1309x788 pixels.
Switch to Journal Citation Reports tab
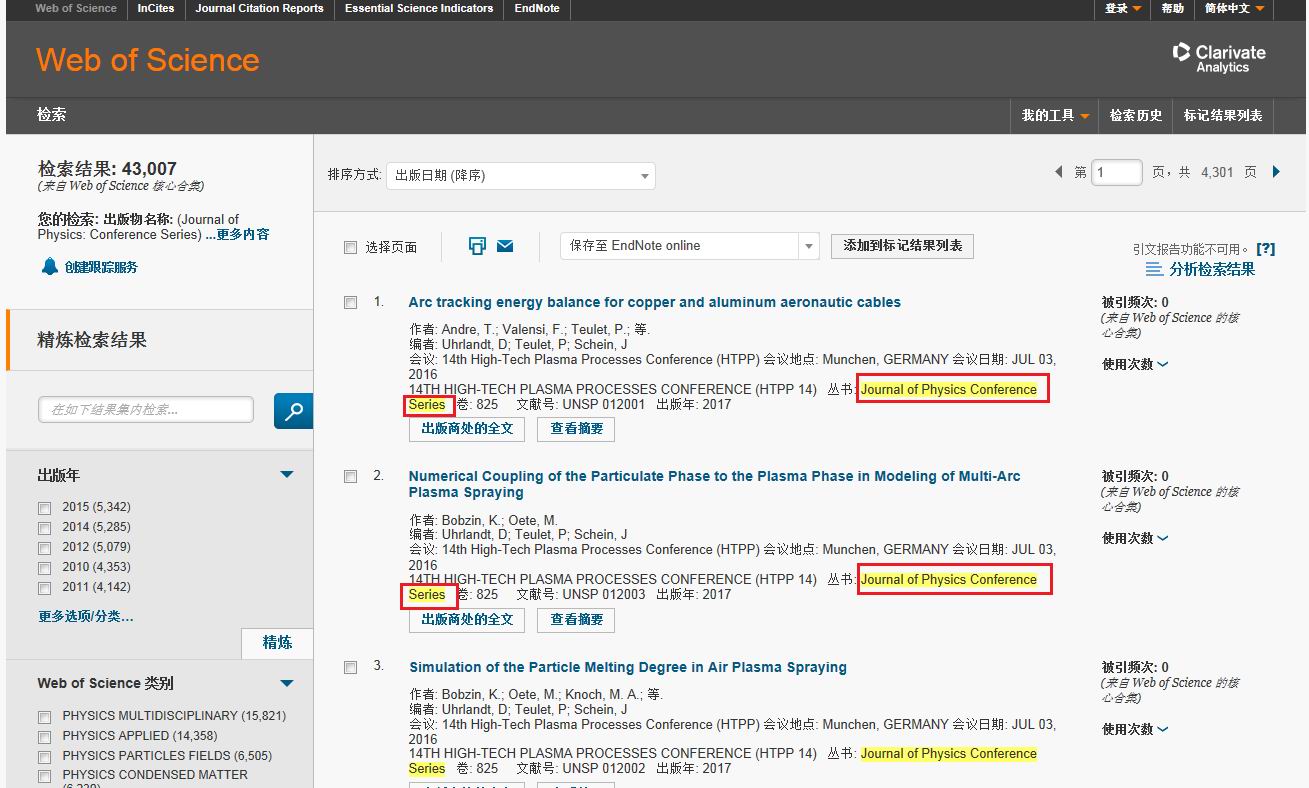pos(259,8)
